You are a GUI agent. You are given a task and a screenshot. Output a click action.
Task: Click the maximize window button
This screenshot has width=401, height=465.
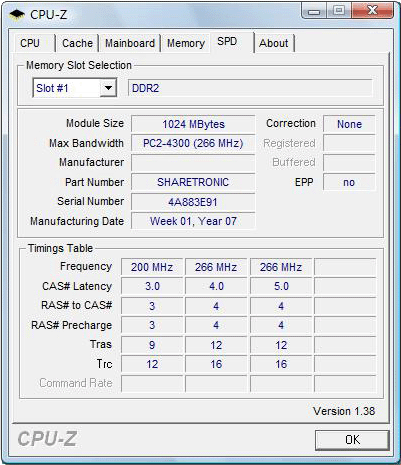pyautogui.click(x=339, y=11)
